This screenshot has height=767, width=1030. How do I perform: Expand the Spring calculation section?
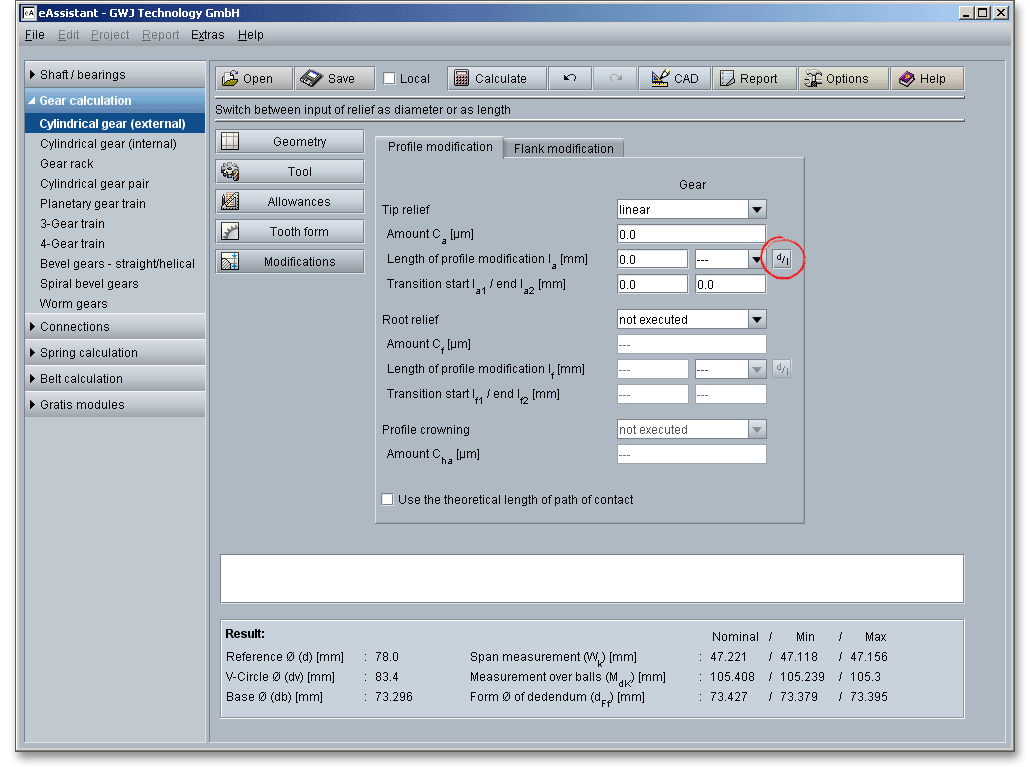[x=88, y=353]
